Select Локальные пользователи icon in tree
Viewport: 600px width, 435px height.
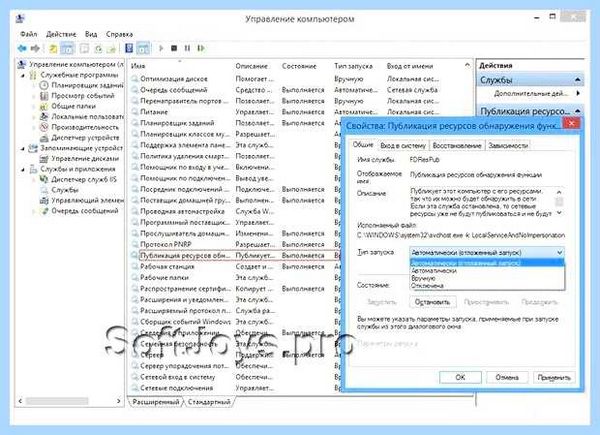click(x=44, y=116)
